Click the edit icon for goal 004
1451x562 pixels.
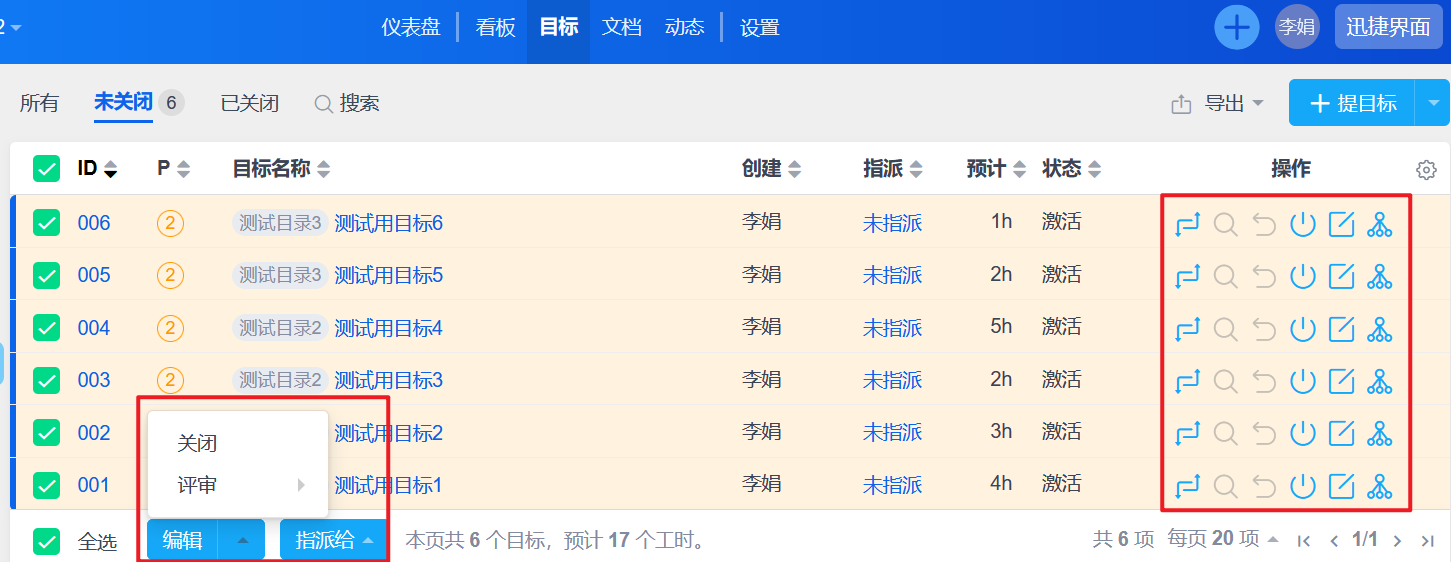pos(1341,329)
